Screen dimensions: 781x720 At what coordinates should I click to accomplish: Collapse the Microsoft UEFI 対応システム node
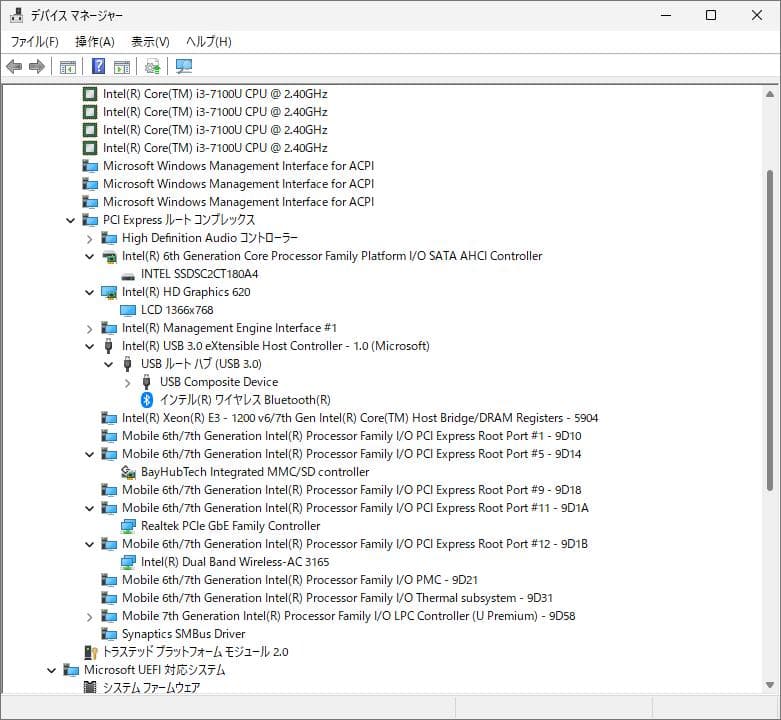[52, 670]
